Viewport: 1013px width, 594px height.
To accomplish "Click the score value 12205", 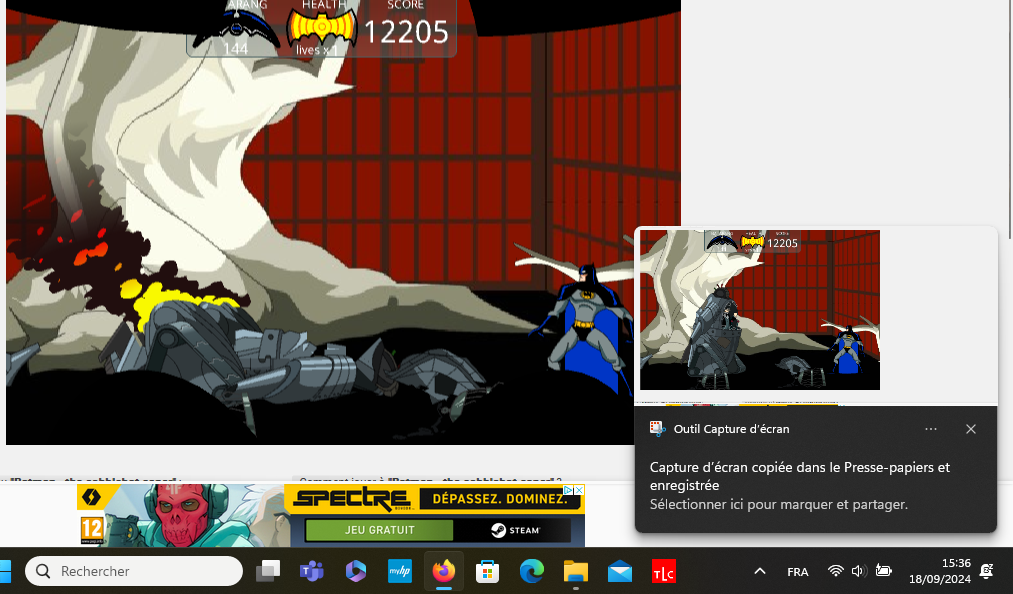I will [406, 32].
